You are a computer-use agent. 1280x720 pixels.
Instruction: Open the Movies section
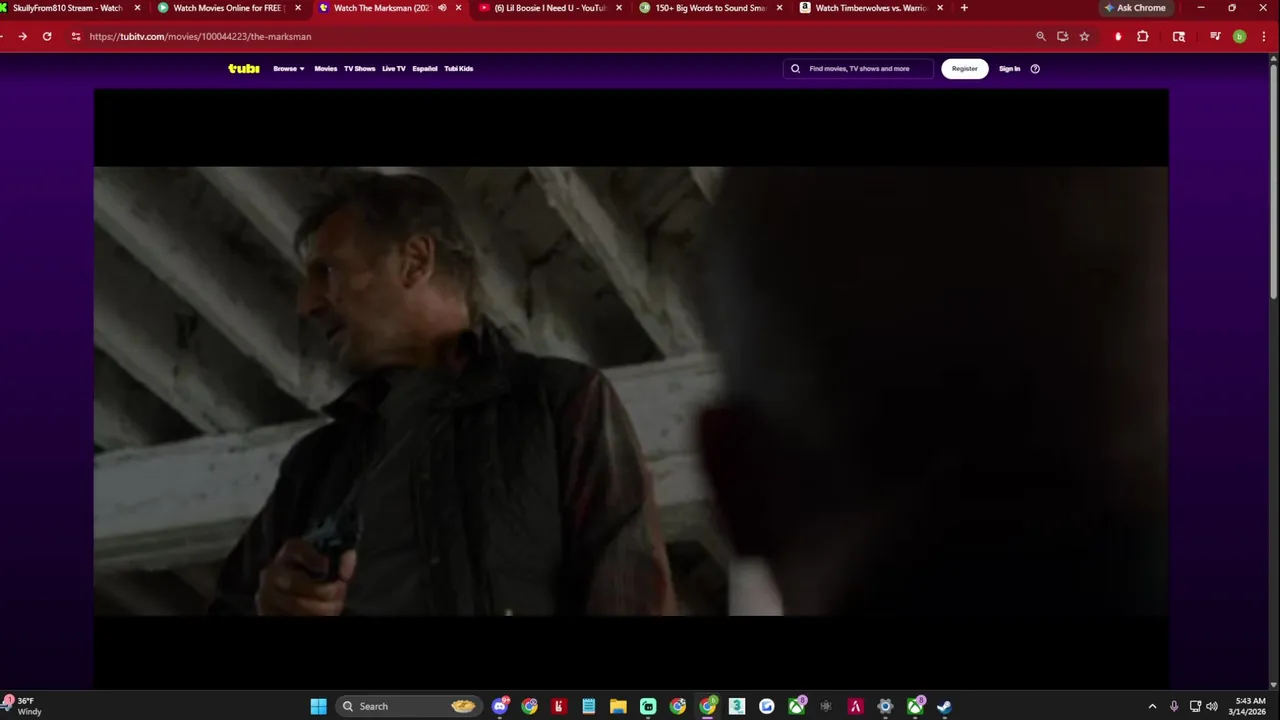(326, 69)
